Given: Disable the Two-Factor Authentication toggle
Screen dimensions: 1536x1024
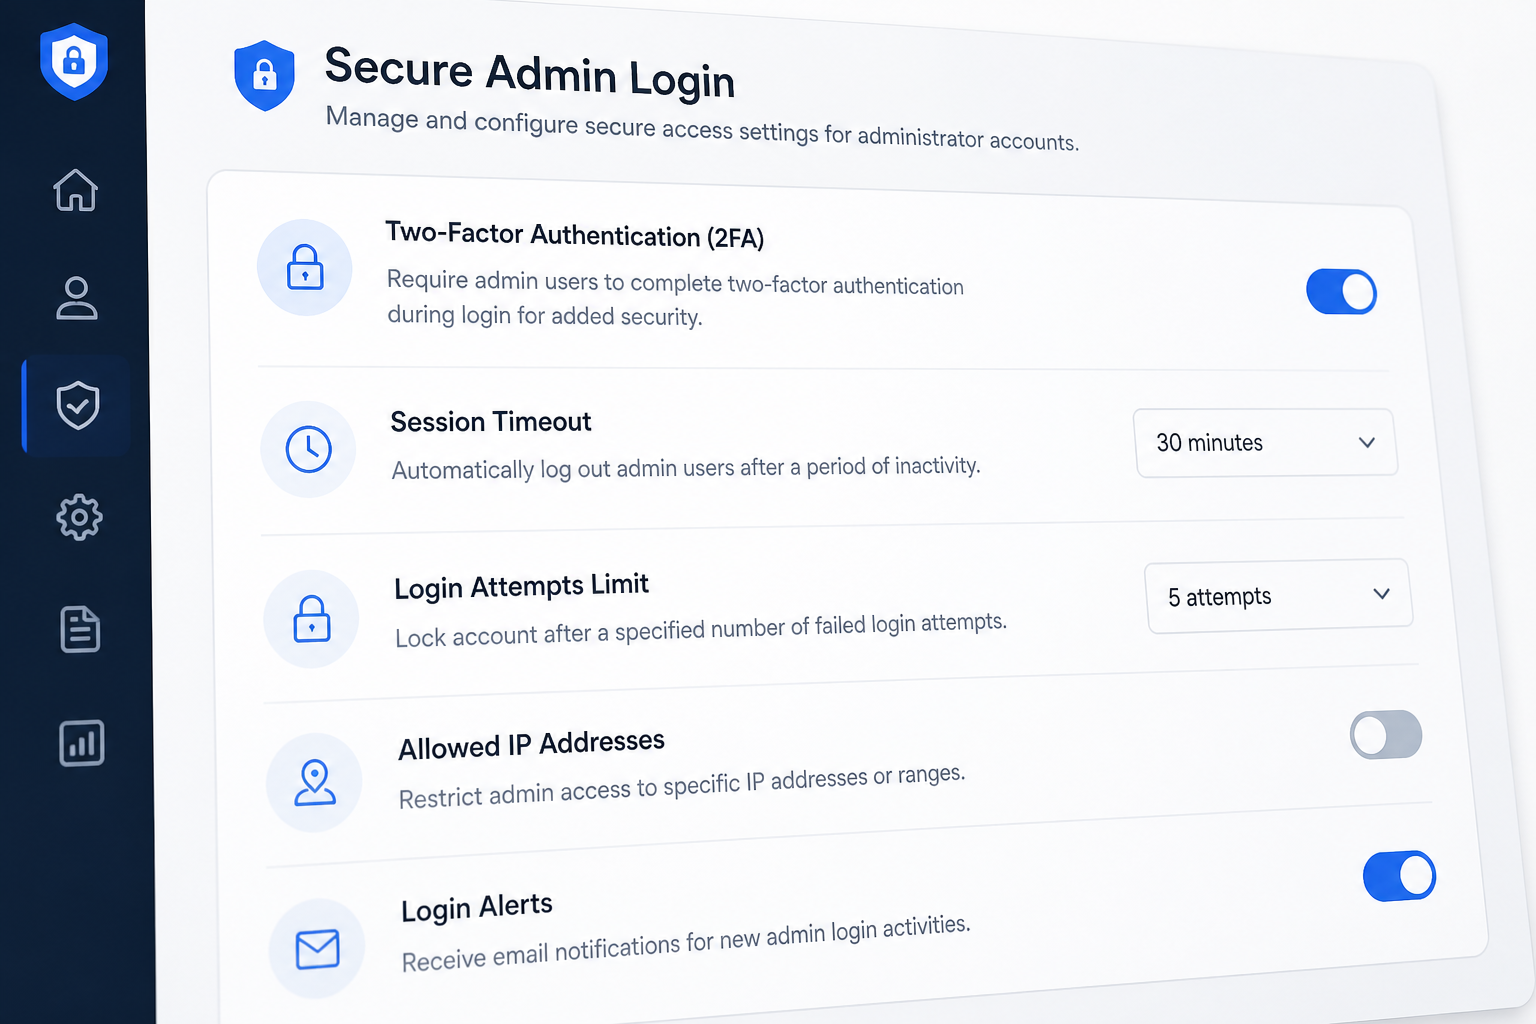Looking at the screenshot, I should click(x=1341, y=292).
